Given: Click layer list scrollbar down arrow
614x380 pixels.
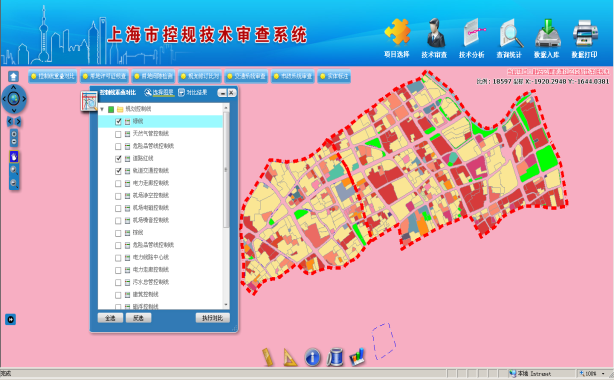Looking at the screenshot, I should [226, 305].
